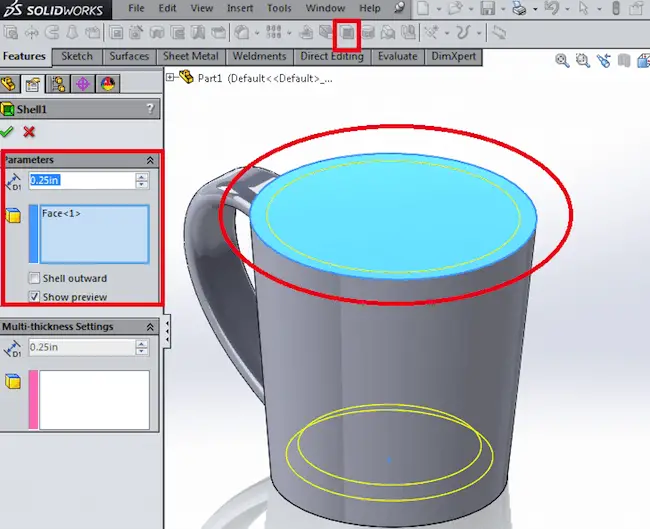Open the dropdown arrow next to Undo
This screenshot has width=650, height=529.
(567, 9)
